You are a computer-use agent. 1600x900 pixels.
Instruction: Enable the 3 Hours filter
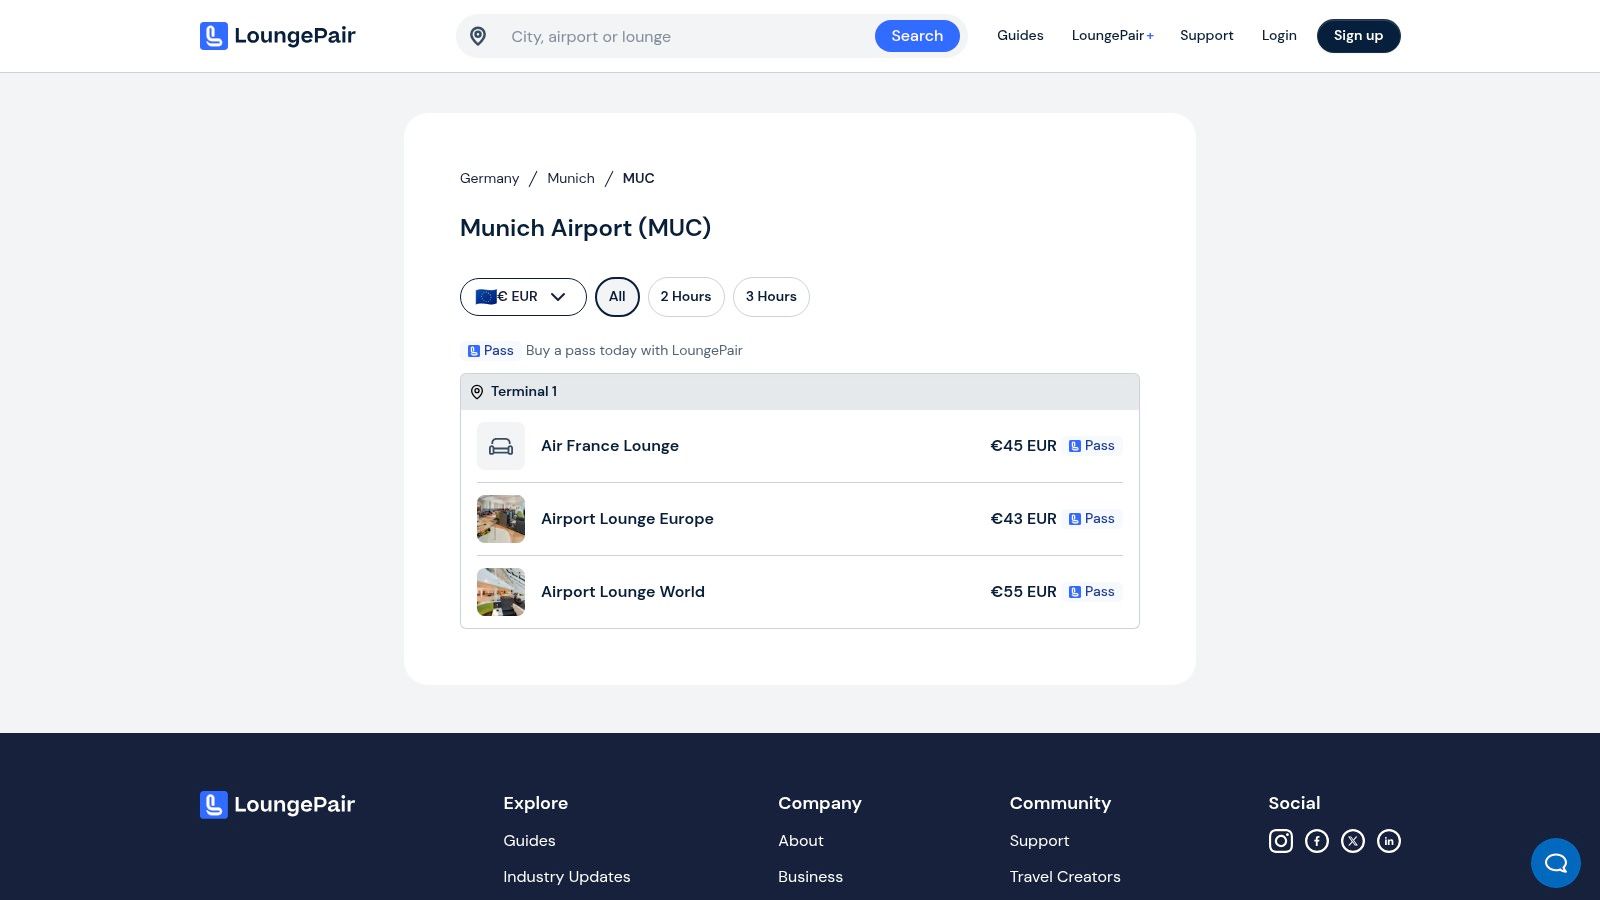pos(771,296)
